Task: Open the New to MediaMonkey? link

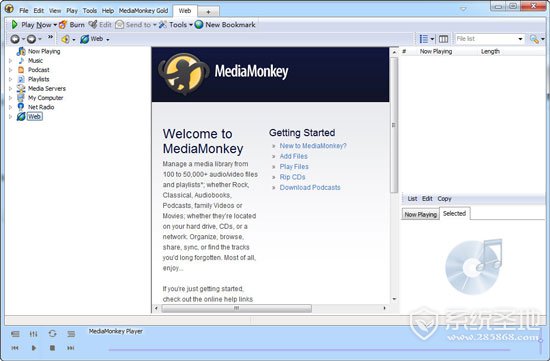Action: point(313,146)
